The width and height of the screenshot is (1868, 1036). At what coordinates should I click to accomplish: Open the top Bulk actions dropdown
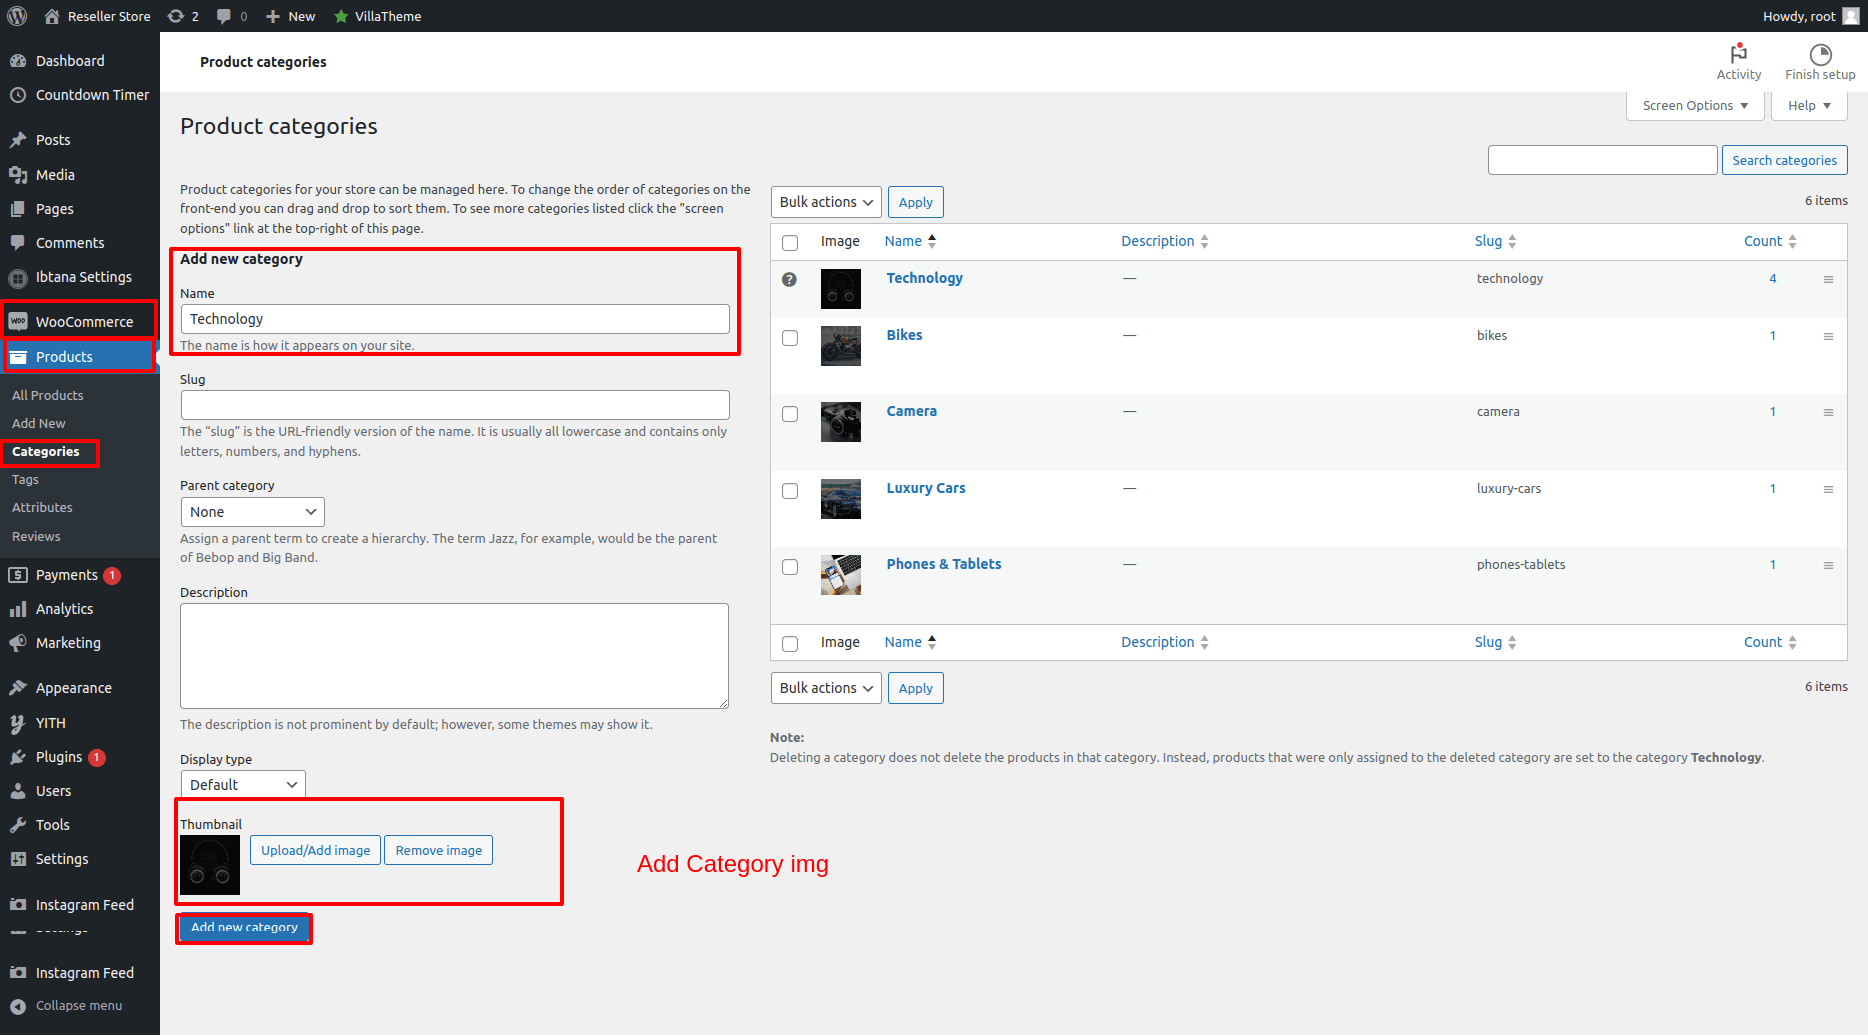tap(826, 202)
